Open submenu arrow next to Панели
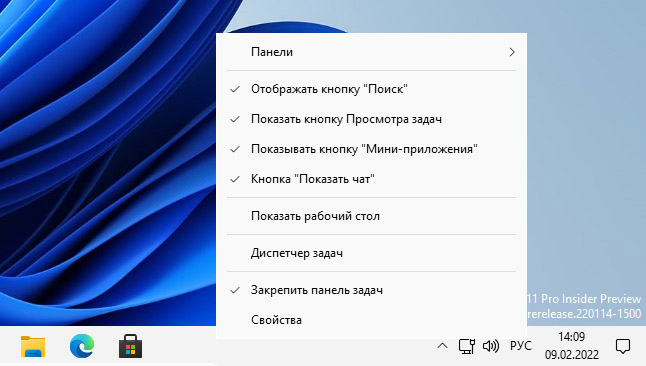 coord(512,52)
